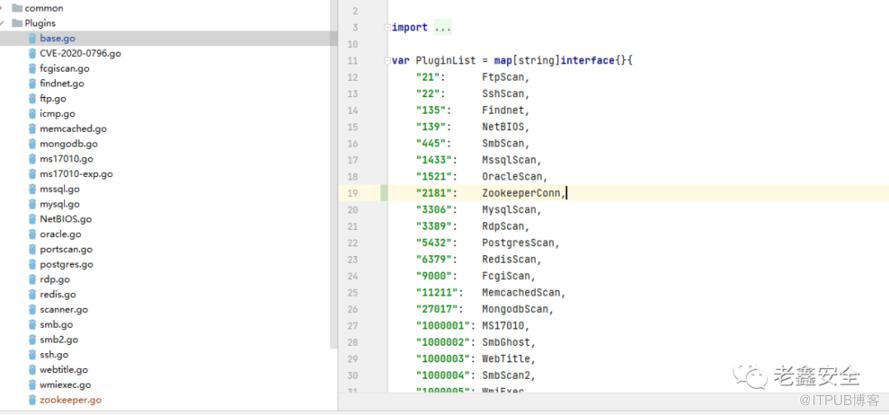This screenshot has width=889, height=415.
Task: Click the green change marker on line 19
Action: 383,193
